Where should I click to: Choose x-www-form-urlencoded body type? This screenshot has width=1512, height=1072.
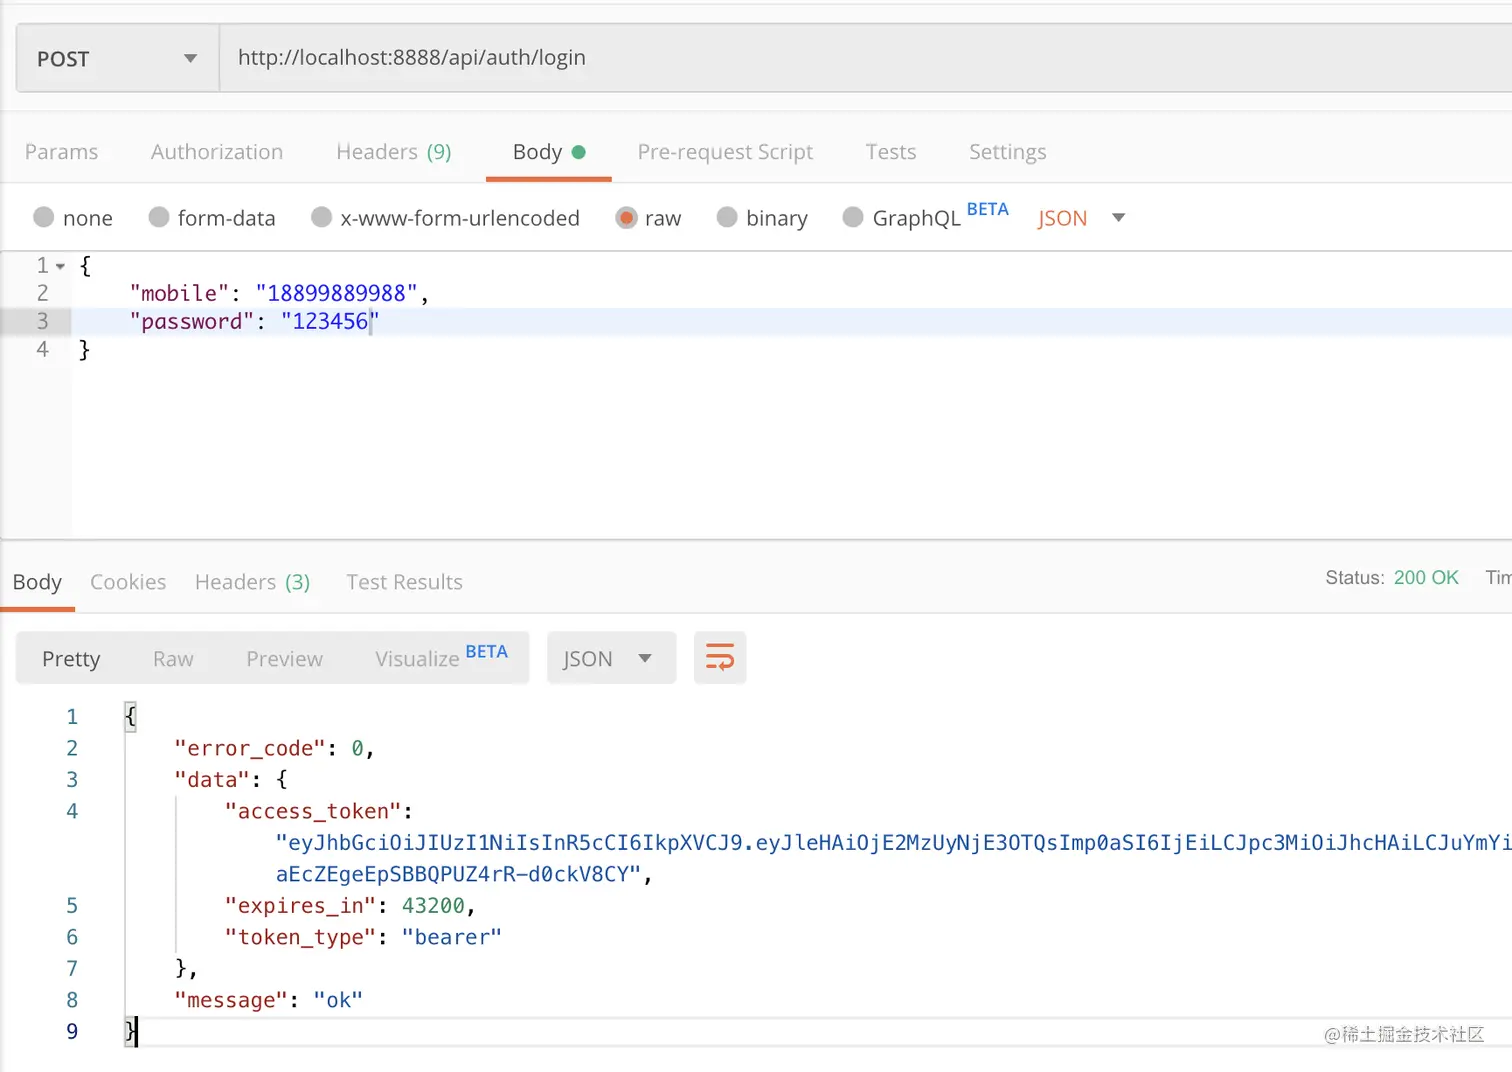coord(322,217)
